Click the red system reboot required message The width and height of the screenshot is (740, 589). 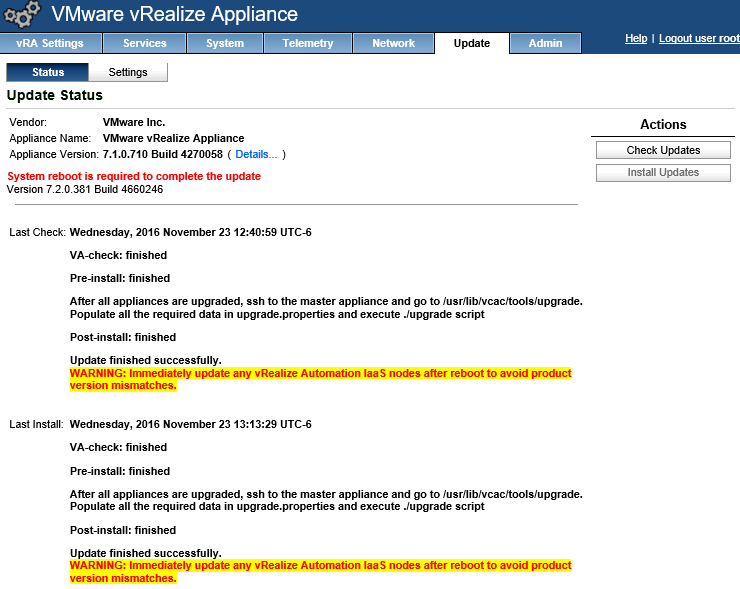coord(134,176)
